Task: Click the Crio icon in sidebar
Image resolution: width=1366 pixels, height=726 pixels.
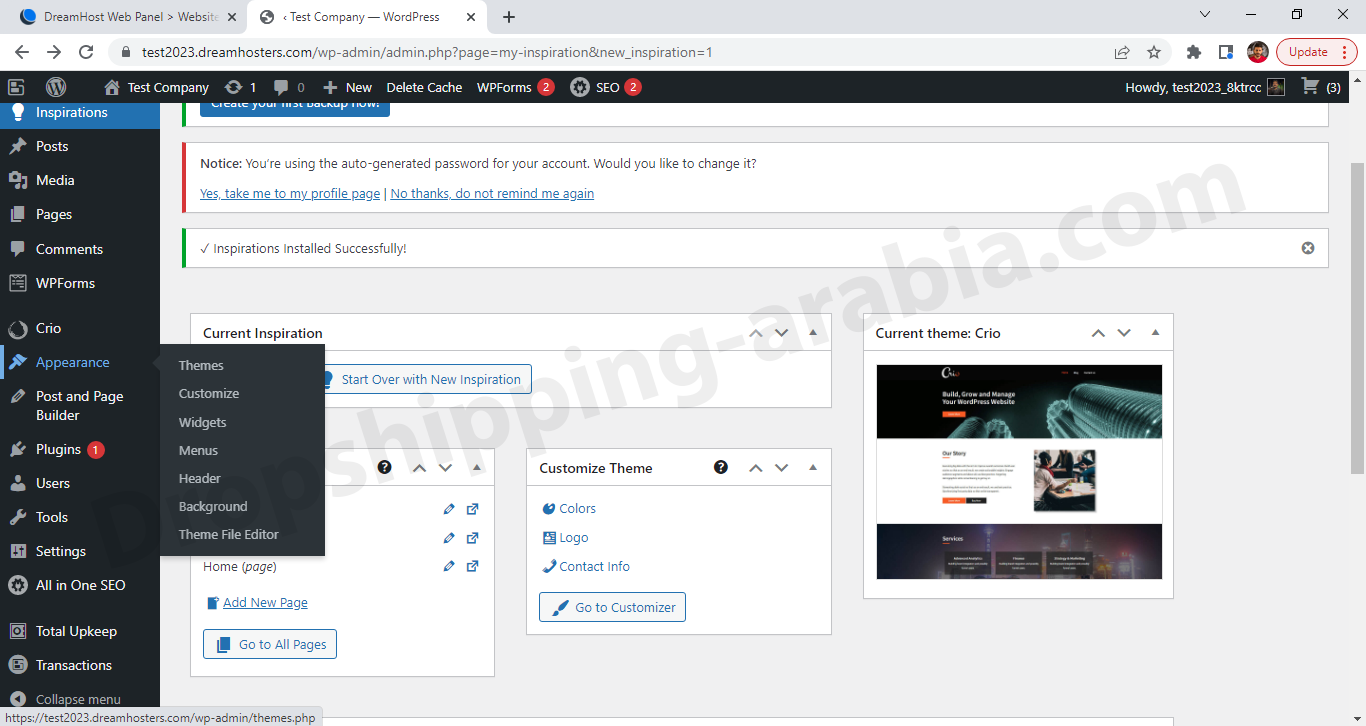Action: (17, 328)
